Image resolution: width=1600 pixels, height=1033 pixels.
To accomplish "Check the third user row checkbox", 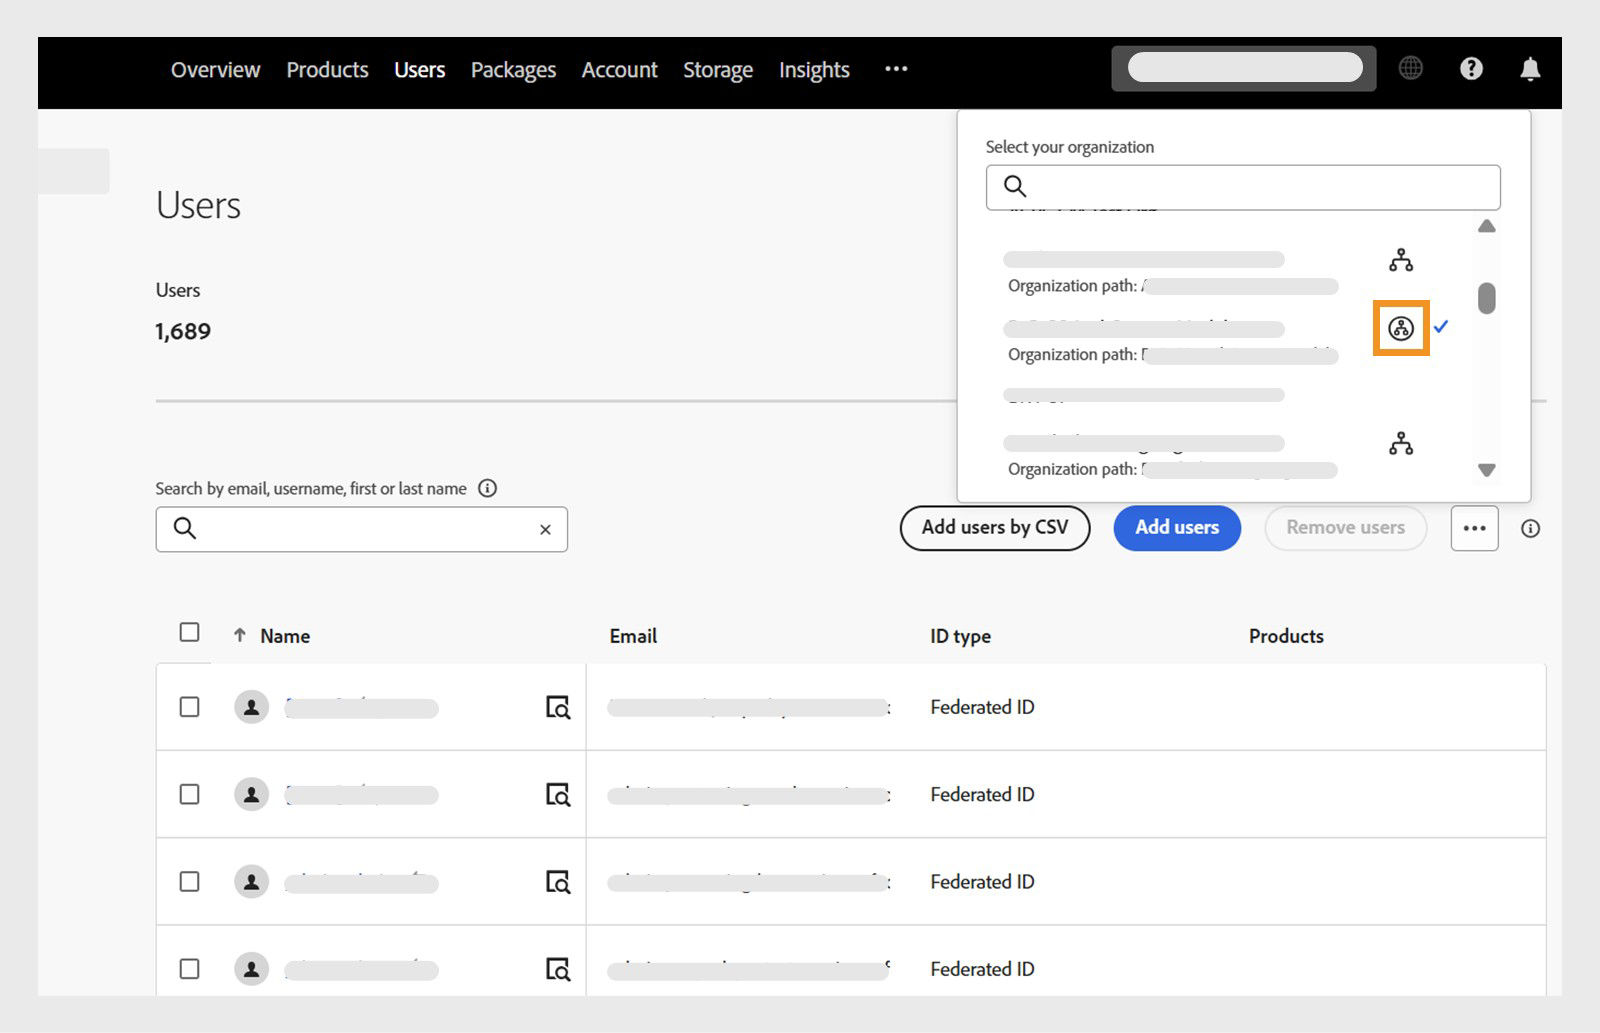I will [189, 881].
